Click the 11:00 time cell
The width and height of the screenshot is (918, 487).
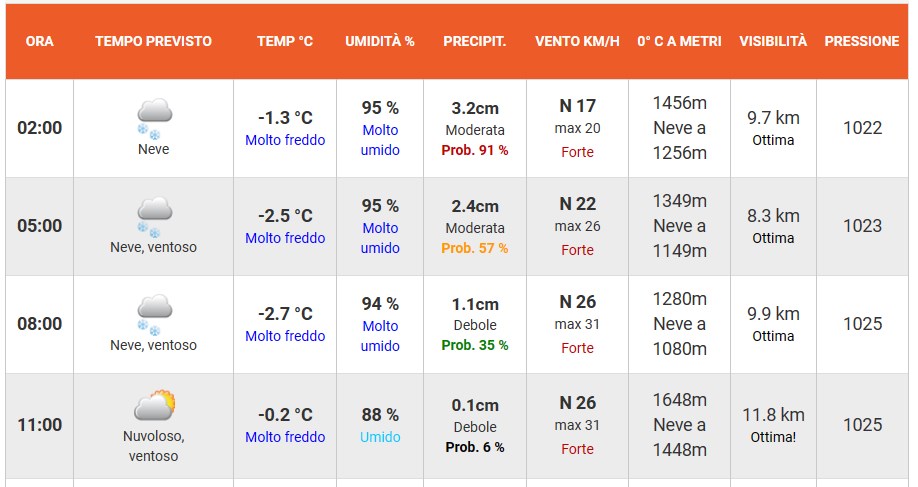click(x=40, y=425)
